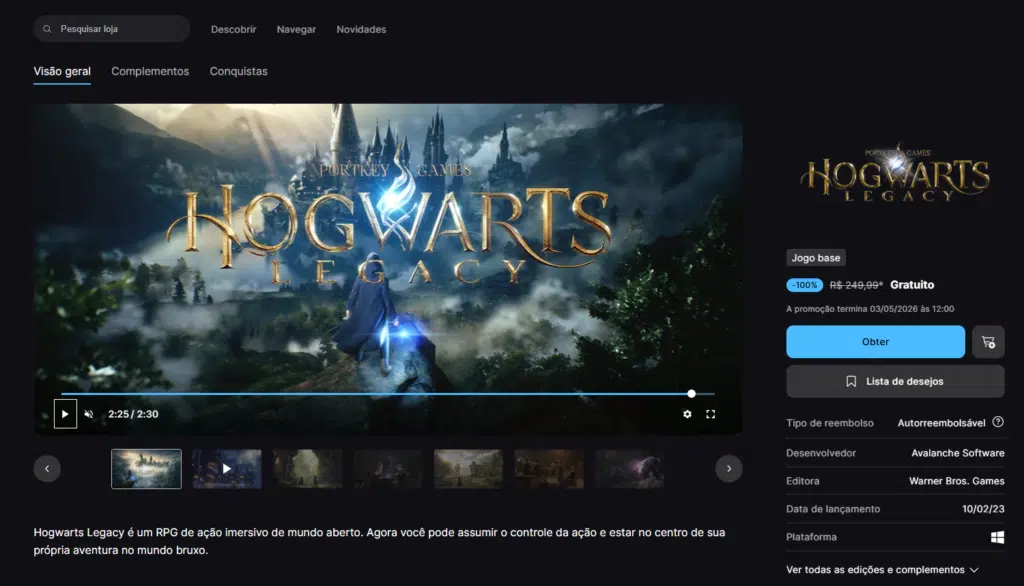Expand Ver todas as edições e complementos
1024x586 pixels.
(x=882, y=570)
